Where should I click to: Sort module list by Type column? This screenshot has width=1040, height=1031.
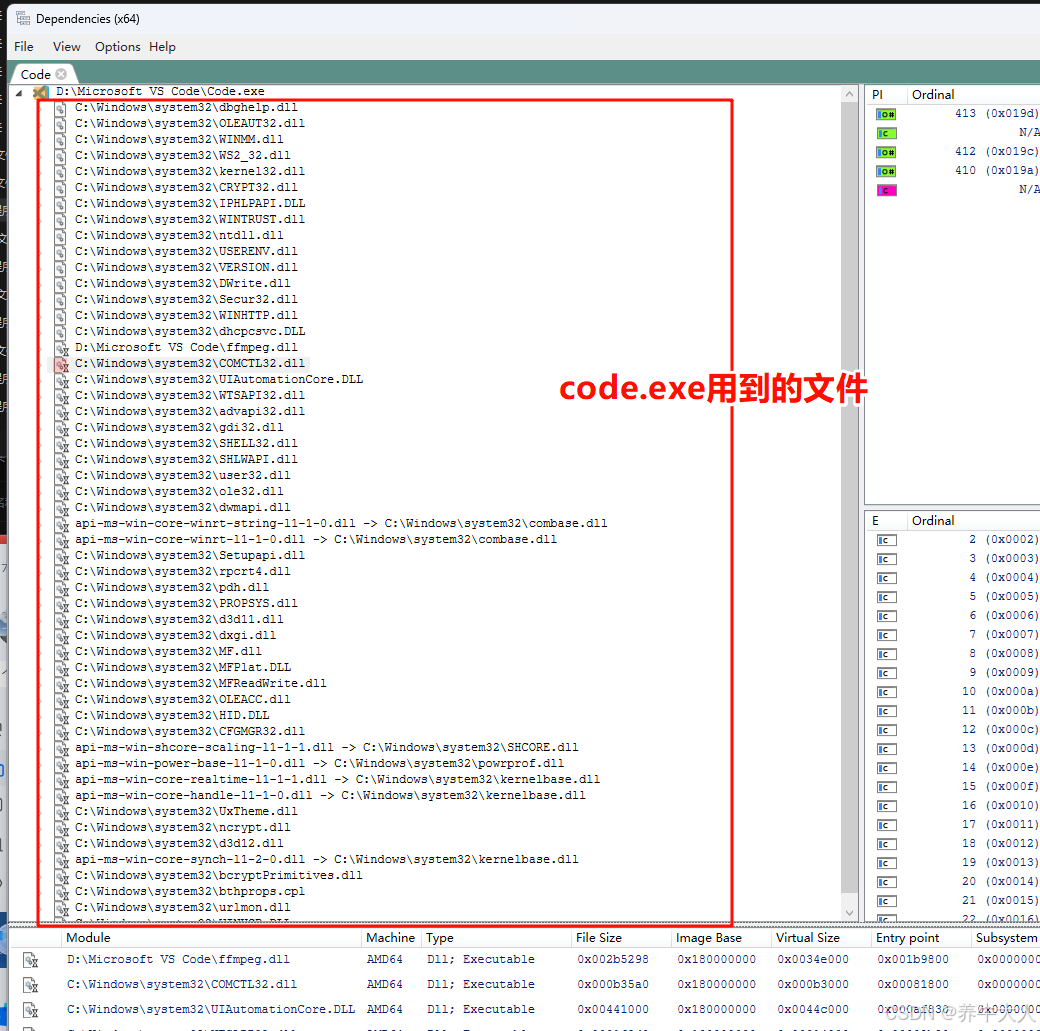(496, 937)
